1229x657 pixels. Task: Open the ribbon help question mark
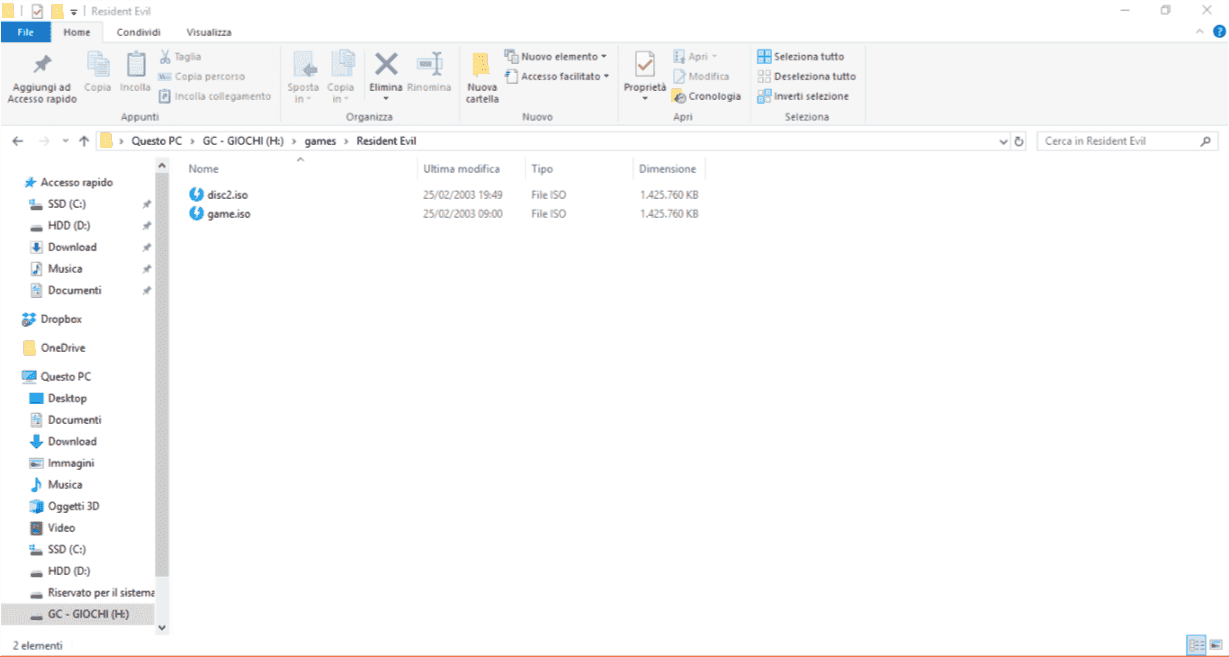pos(1219,33)
